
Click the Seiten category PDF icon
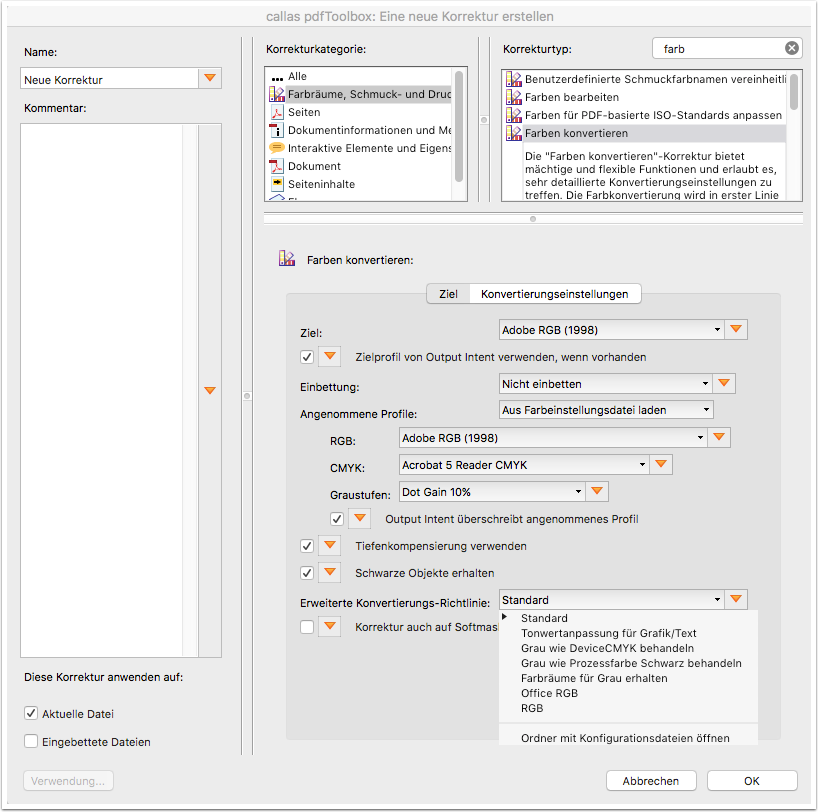coord(276,112)
